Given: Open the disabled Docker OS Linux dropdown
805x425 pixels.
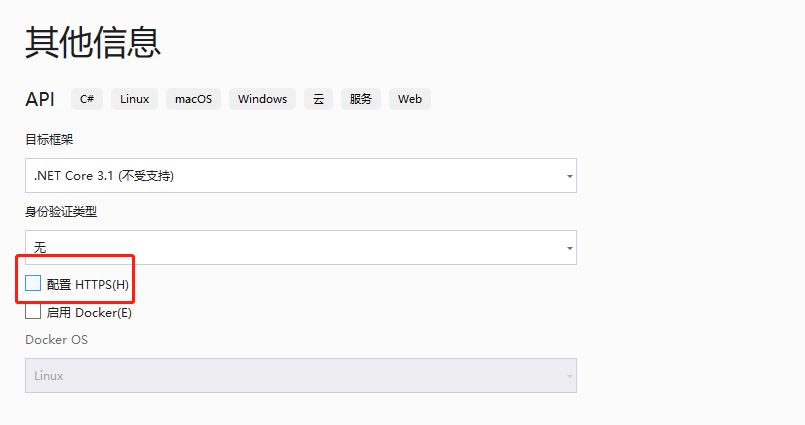Looking at the screenshot, I should point(301,376).
